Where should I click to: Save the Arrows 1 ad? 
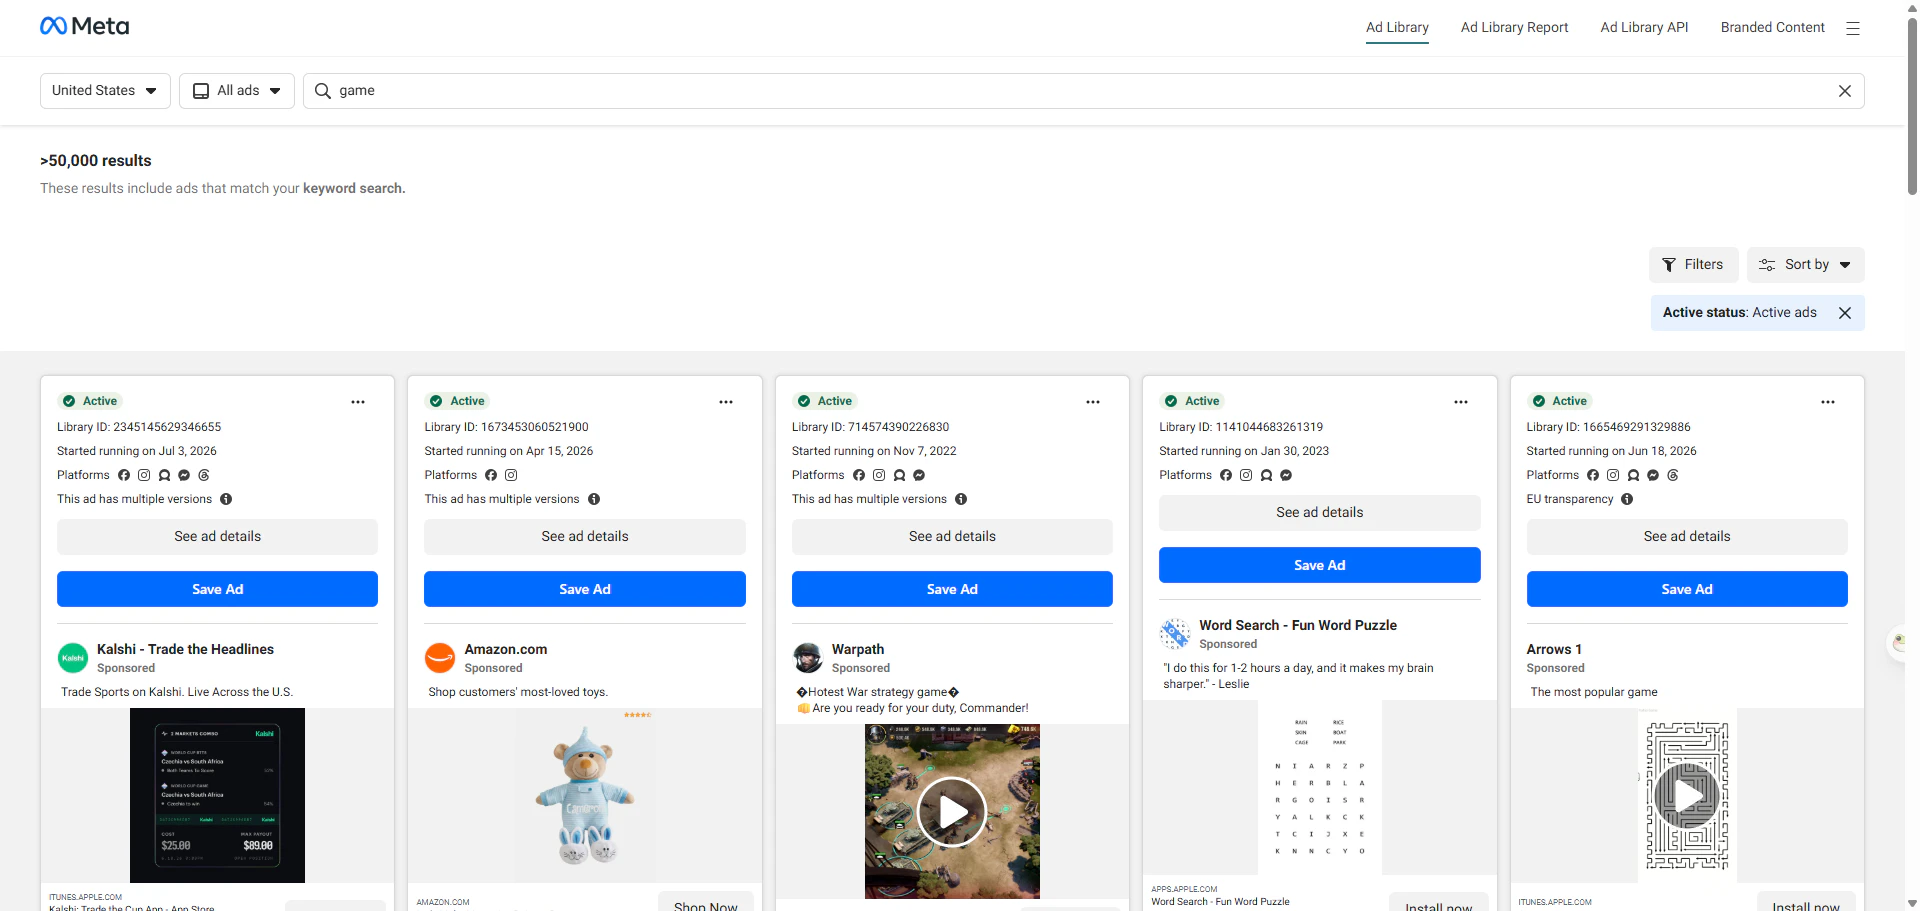(1687, 589)
